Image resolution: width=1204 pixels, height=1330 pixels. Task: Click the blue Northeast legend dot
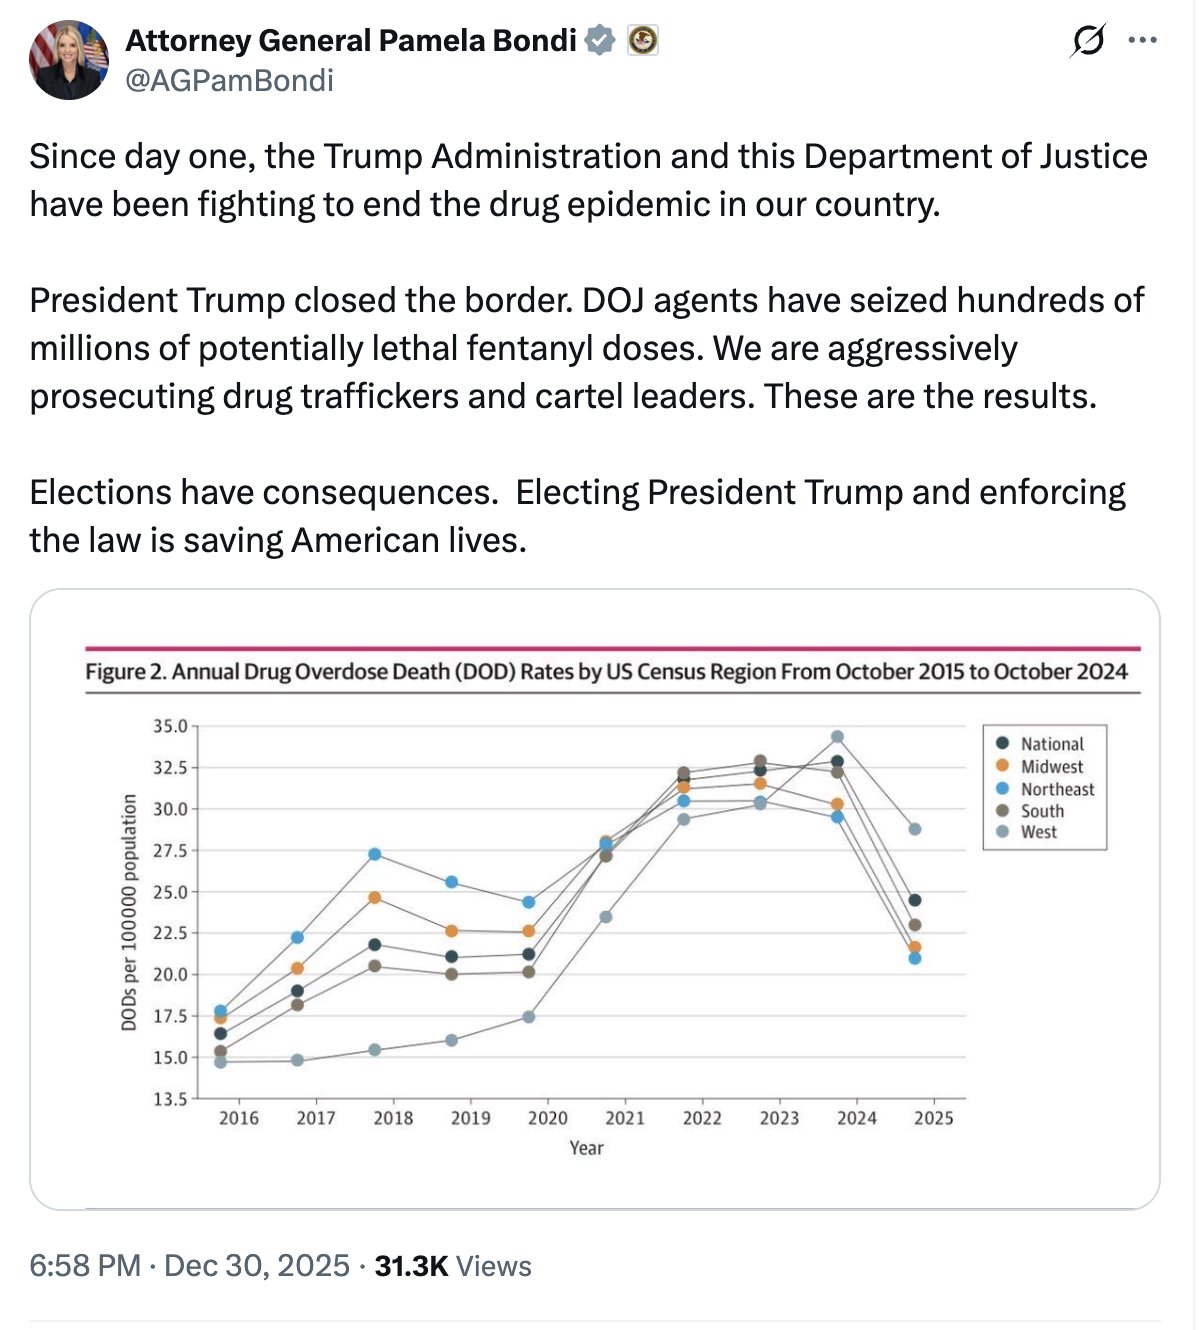(1003, 788)
